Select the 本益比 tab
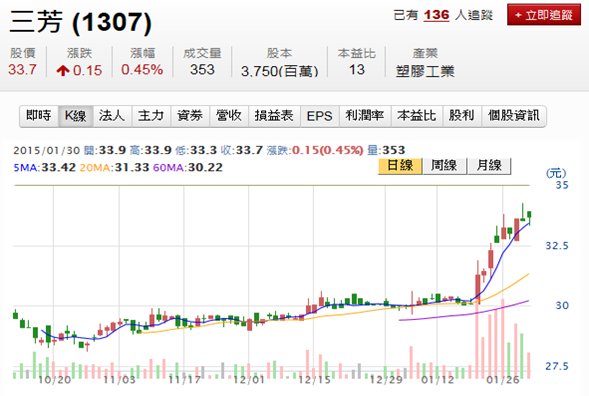589x396 pixels. (417, 116)
